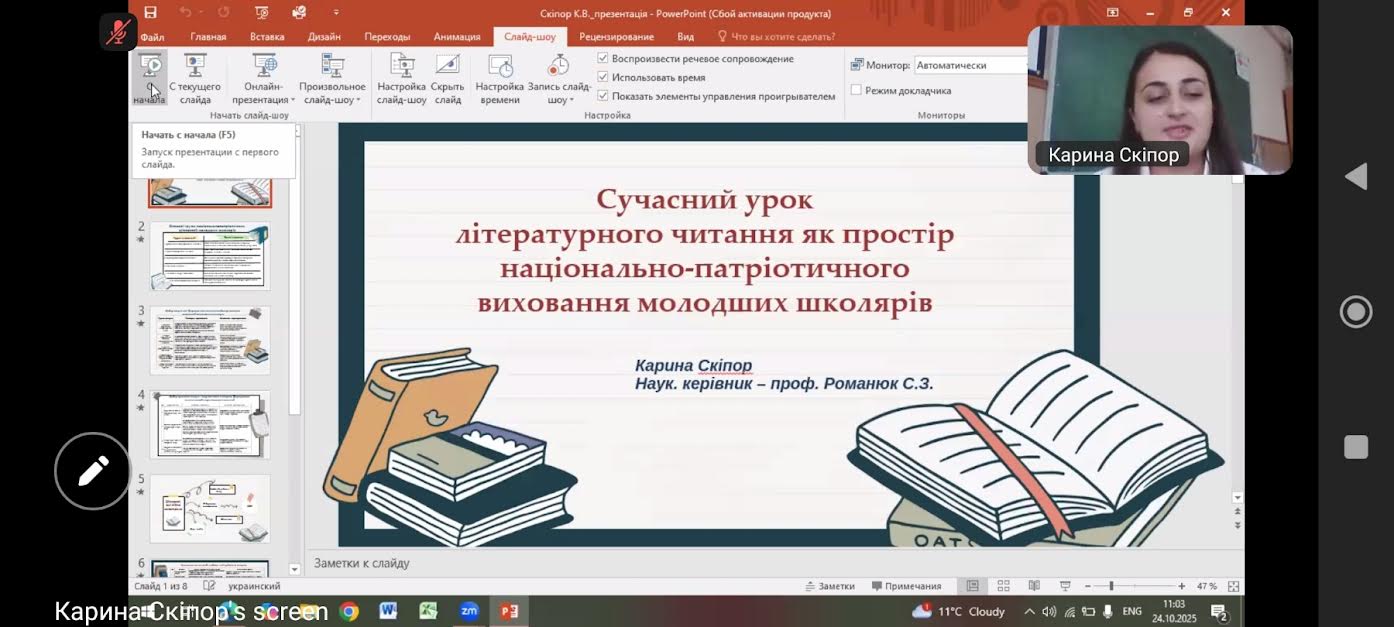Start presentation from the status bar icon

click(1065, 585)
